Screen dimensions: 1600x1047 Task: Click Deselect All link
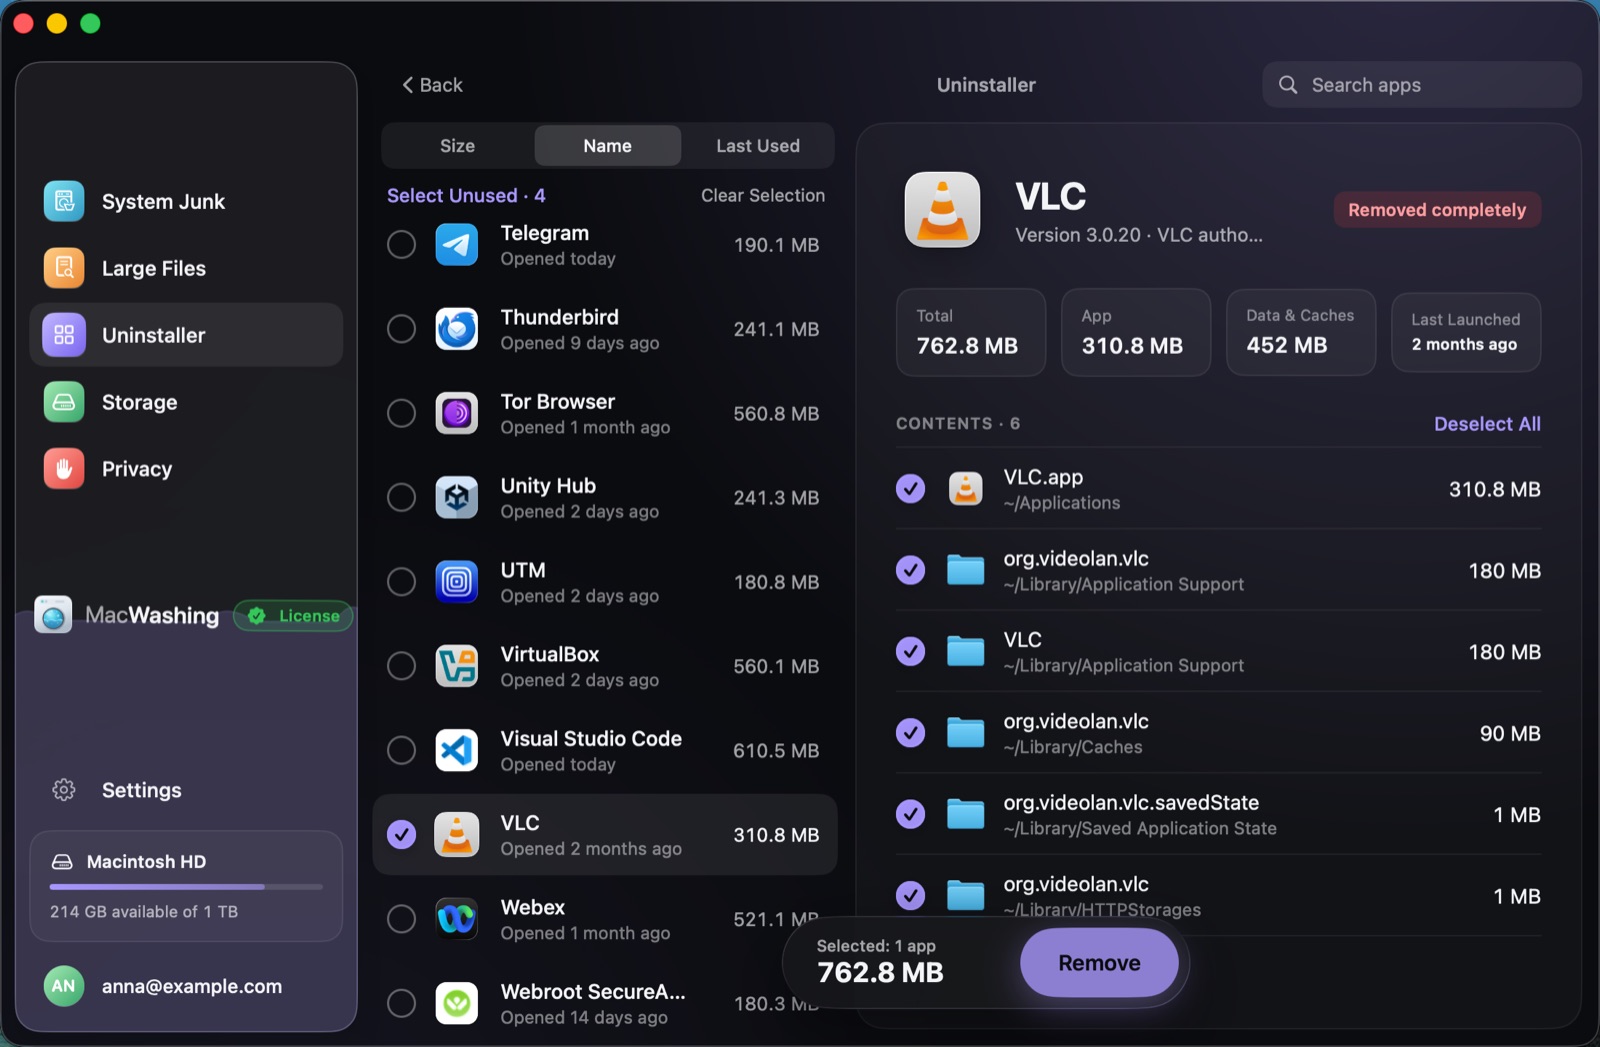point(1487,424)
